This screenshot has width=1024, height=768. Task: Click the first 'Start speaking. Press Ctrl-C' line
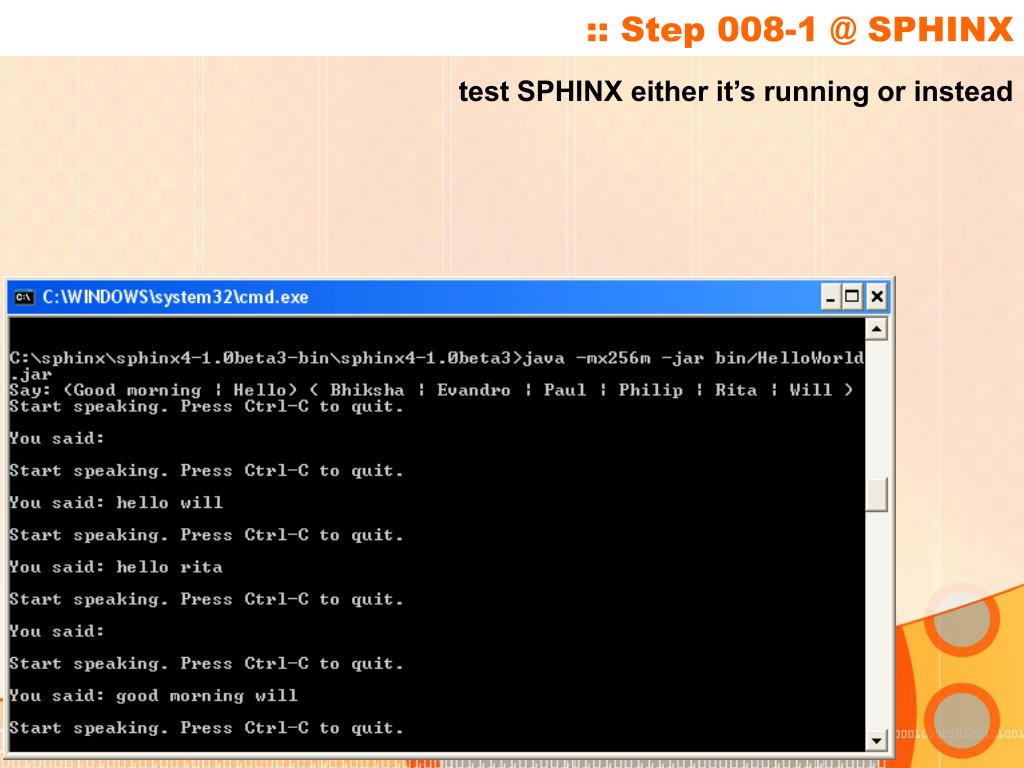coord(206,406)
